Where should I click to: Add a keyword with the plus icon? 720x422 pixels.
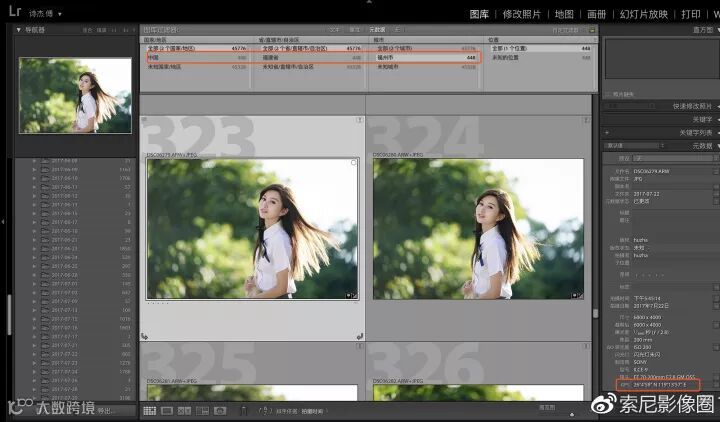coord(607,133)
